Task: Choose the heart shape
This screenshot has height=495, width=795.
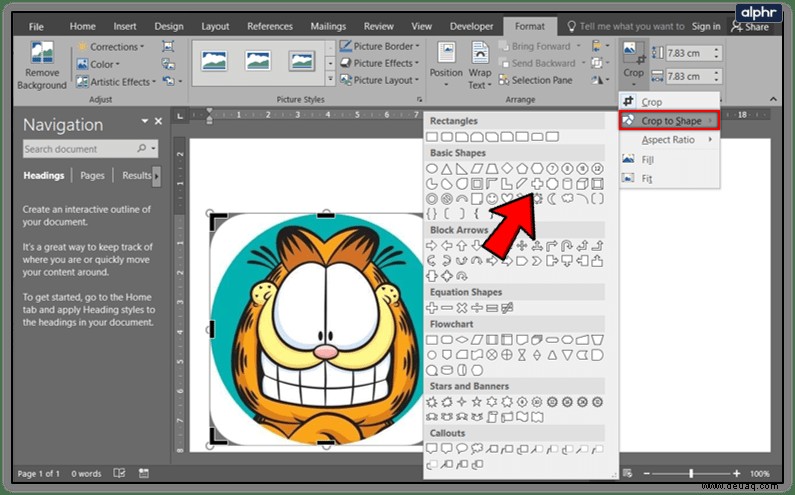Action: 507,199
